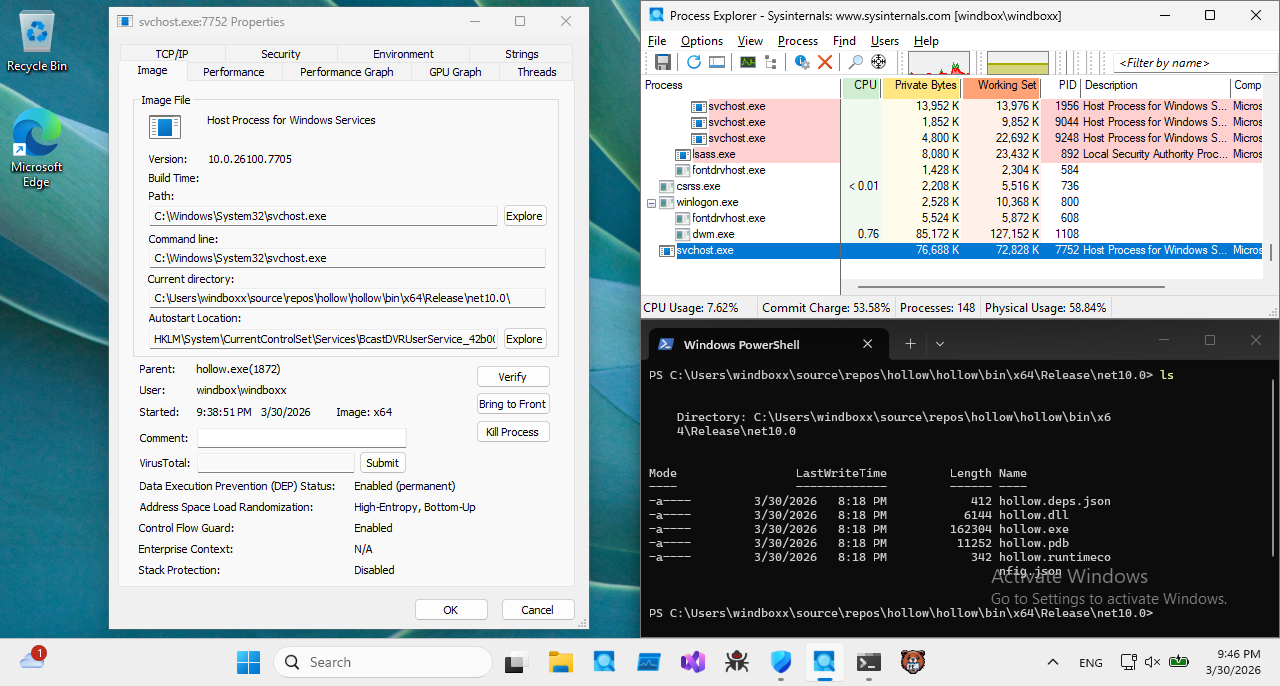Click the Find handle magnifier icon
The width and height of the screenshot is (1280, 686).
tap(856, 62)
